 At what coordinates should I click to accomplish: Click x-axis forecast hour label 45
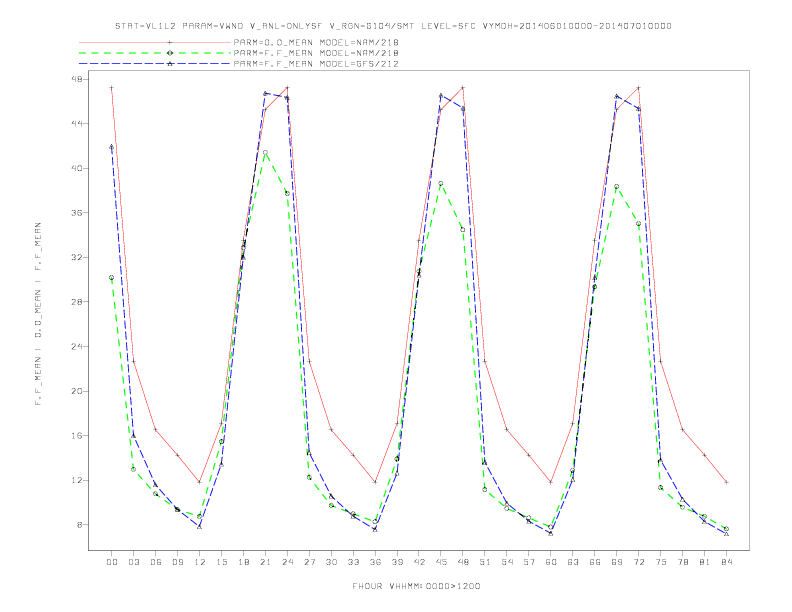(x=441, y=562)
